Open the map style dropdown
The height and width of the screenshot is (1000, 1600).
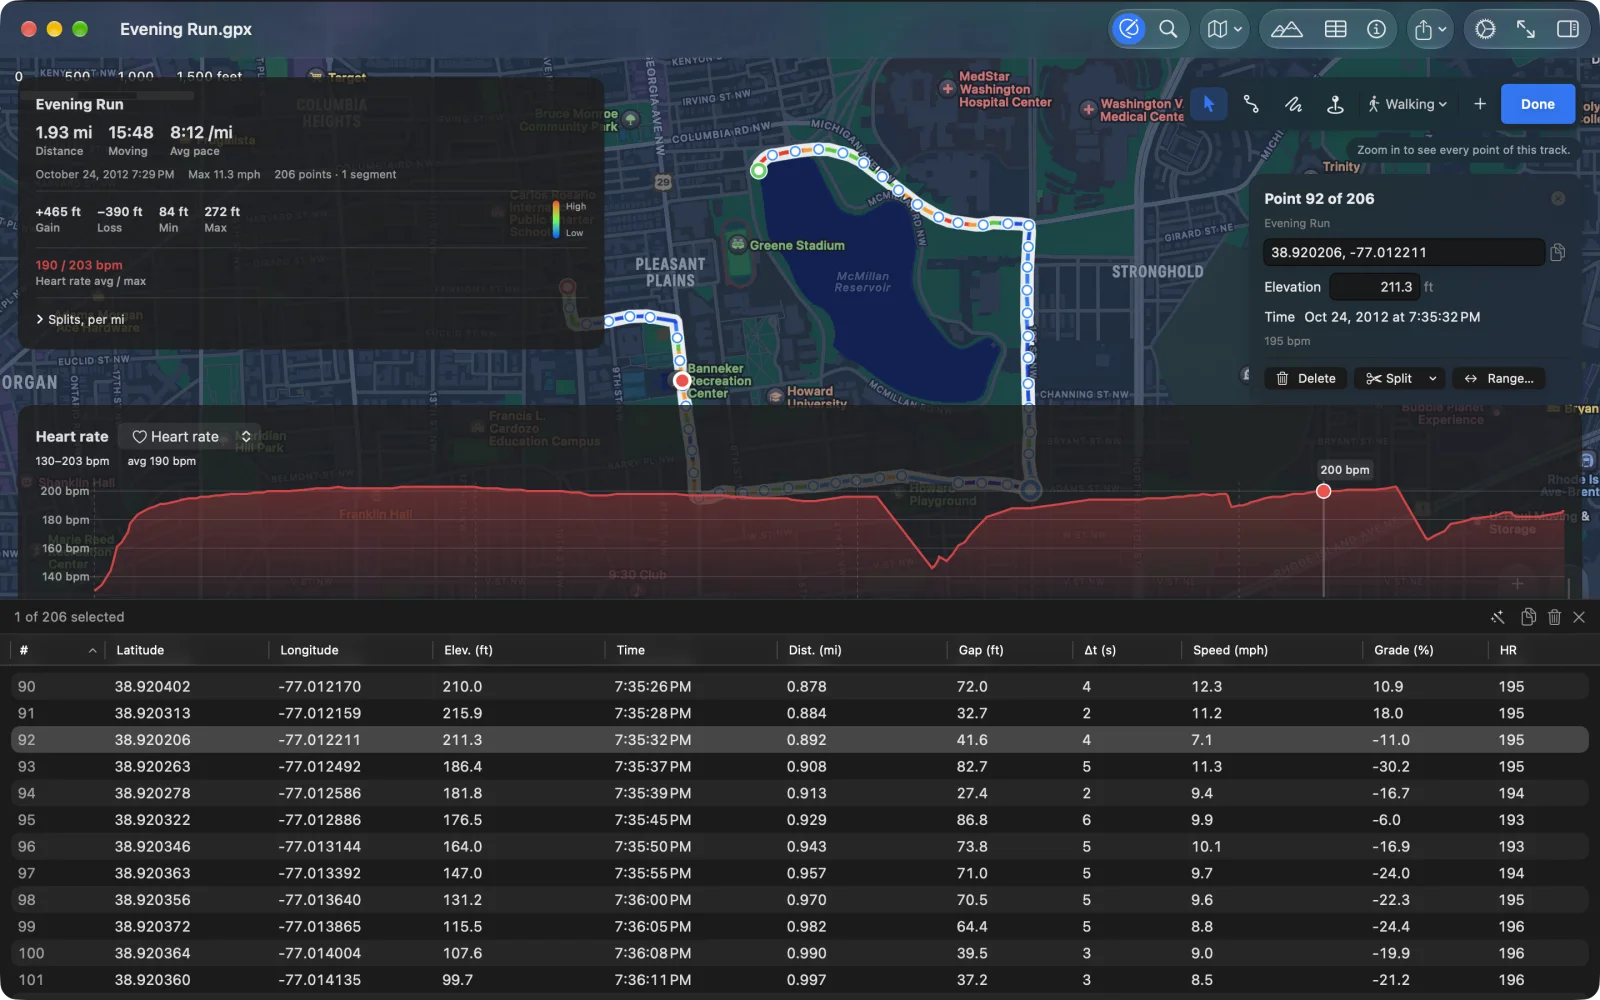point(1224,29)
